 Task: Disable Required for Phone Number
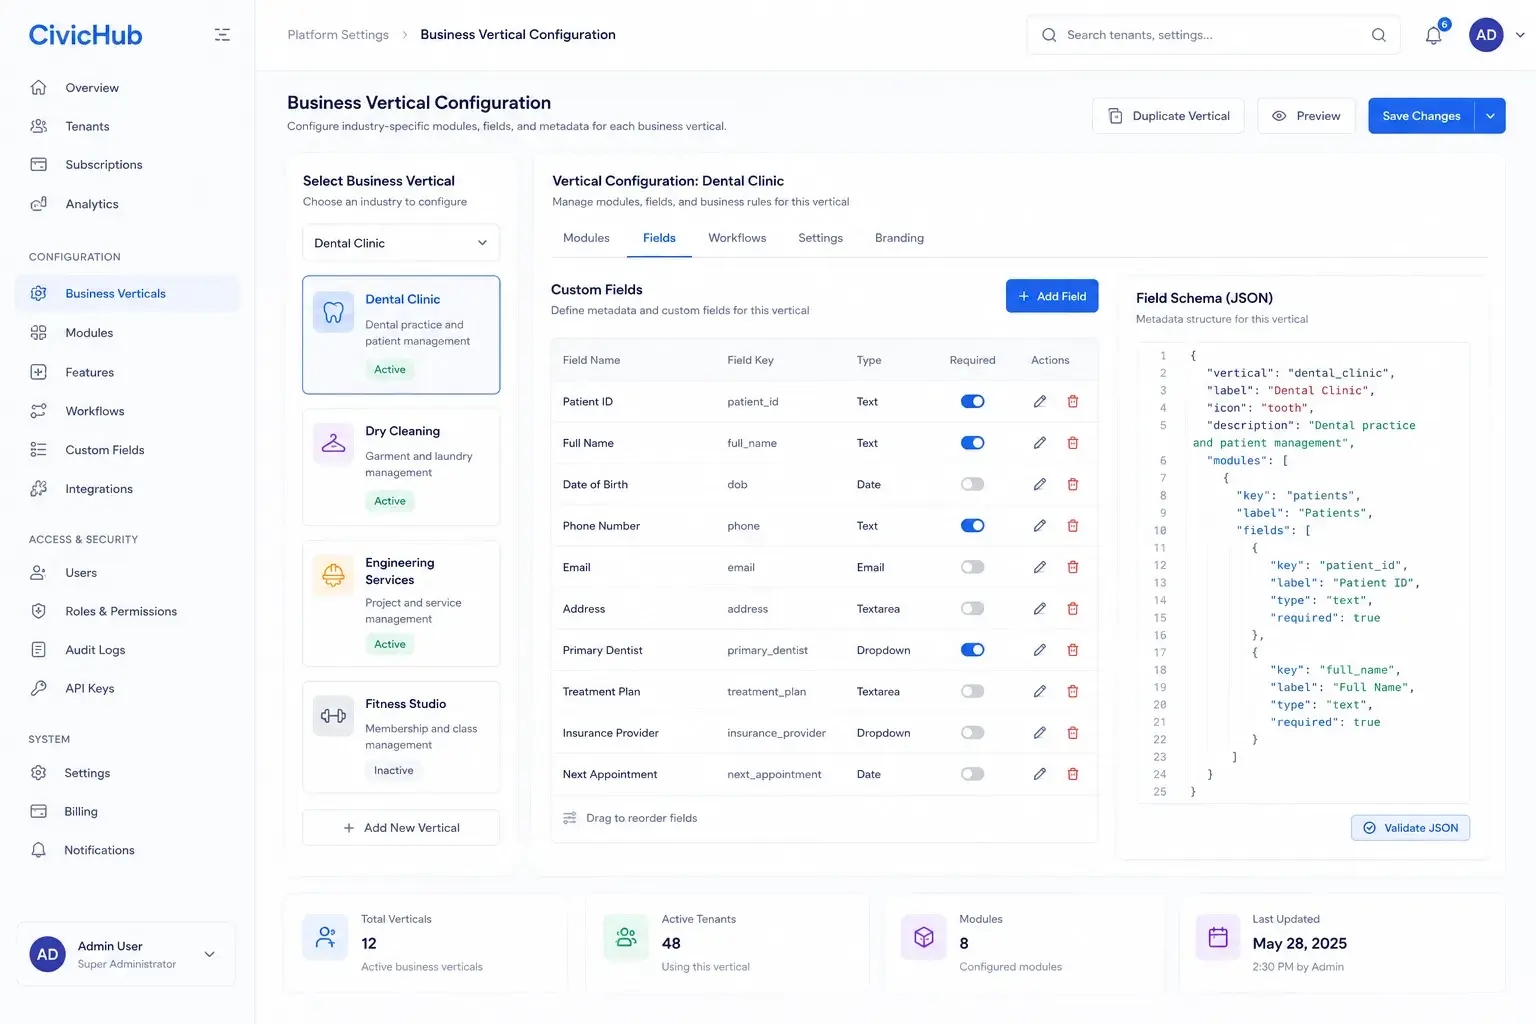pyautogui.click(x=973, y=525)
